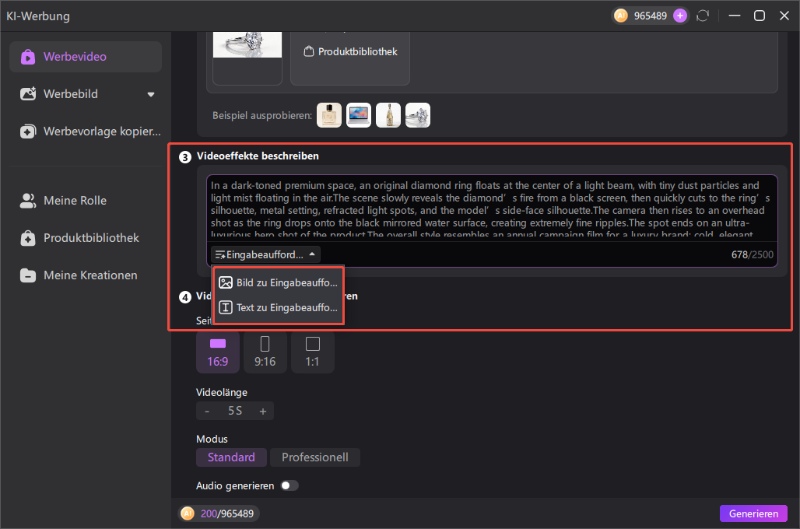Screen dimensions: 800x529
Task: Click the purple plus to add credits
Action: (680, 16)
